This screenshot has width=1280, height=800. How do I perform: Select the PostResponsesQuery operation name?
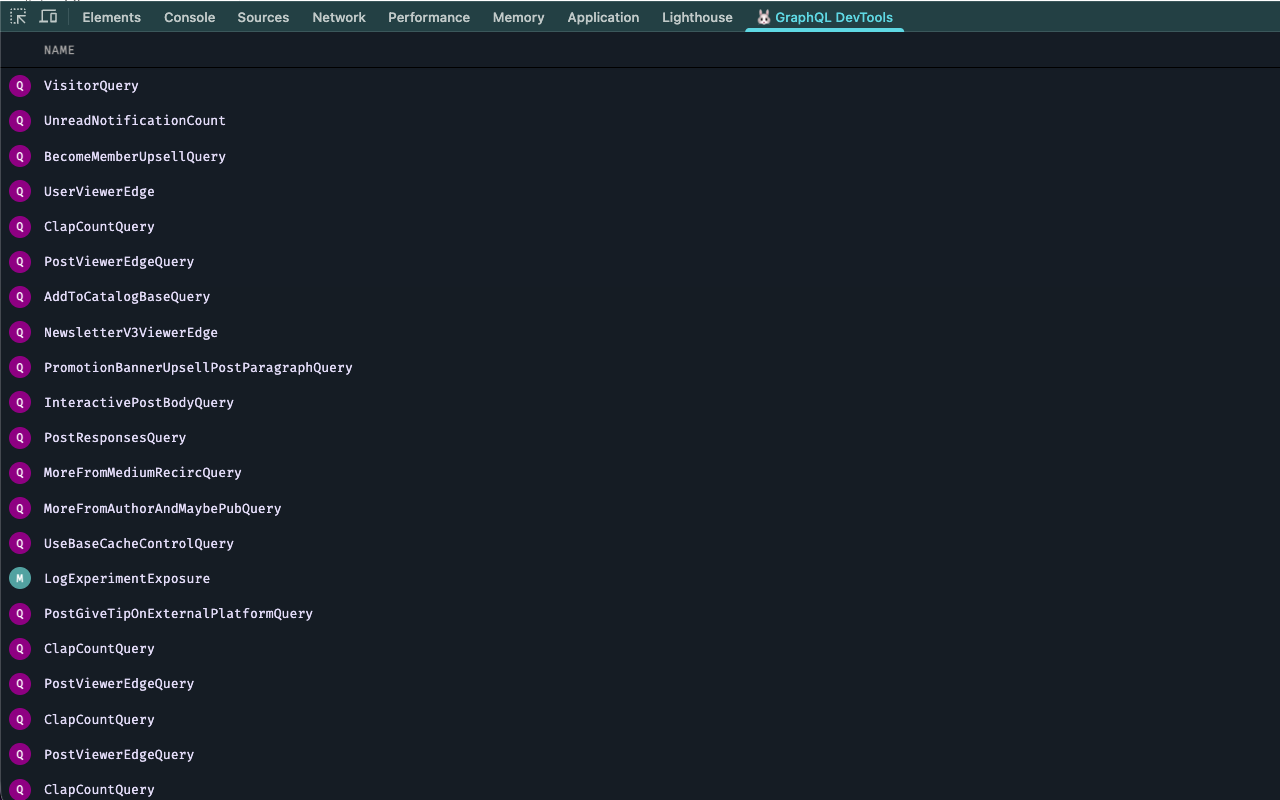coord(115,437)
